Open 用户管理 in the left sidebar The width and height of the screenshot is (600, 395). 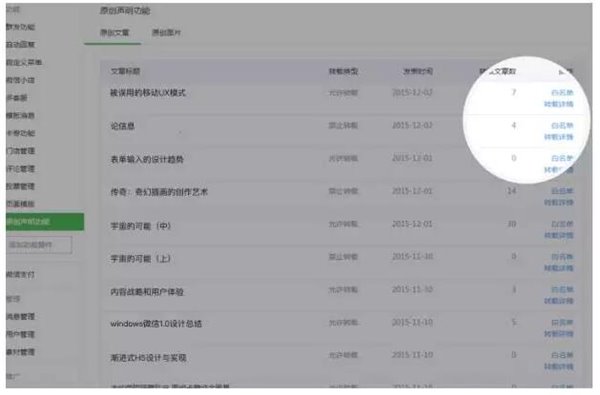tap(20, 334)
